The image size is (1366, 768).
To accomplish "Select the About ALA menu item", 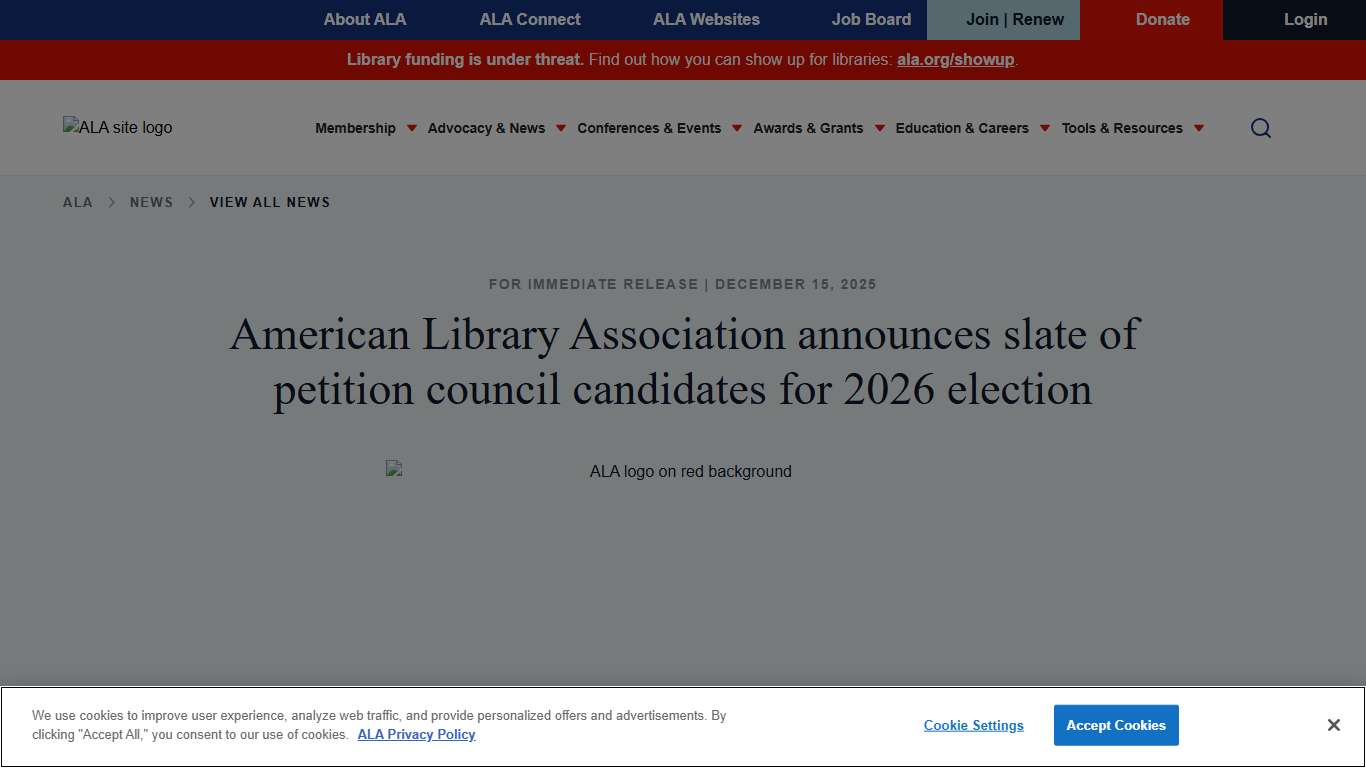I will point(365,19).
